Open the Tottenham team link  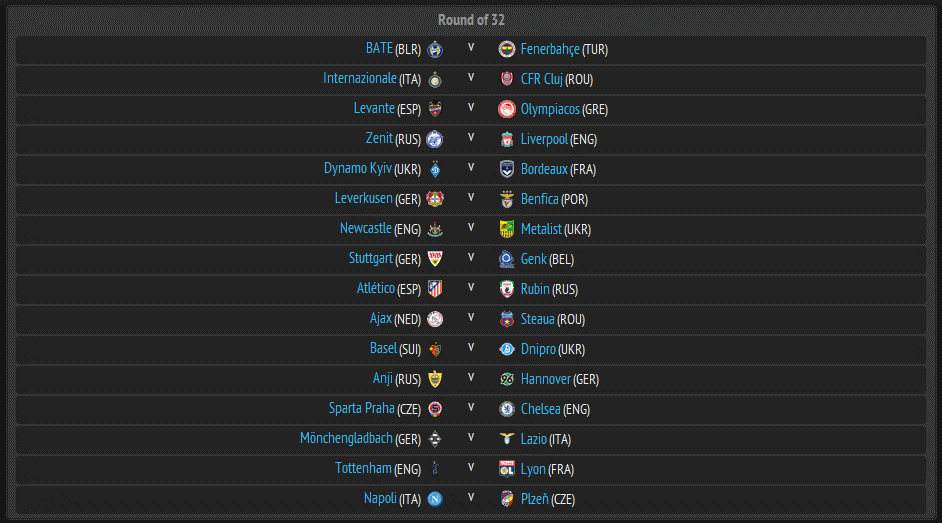point(363,468)
